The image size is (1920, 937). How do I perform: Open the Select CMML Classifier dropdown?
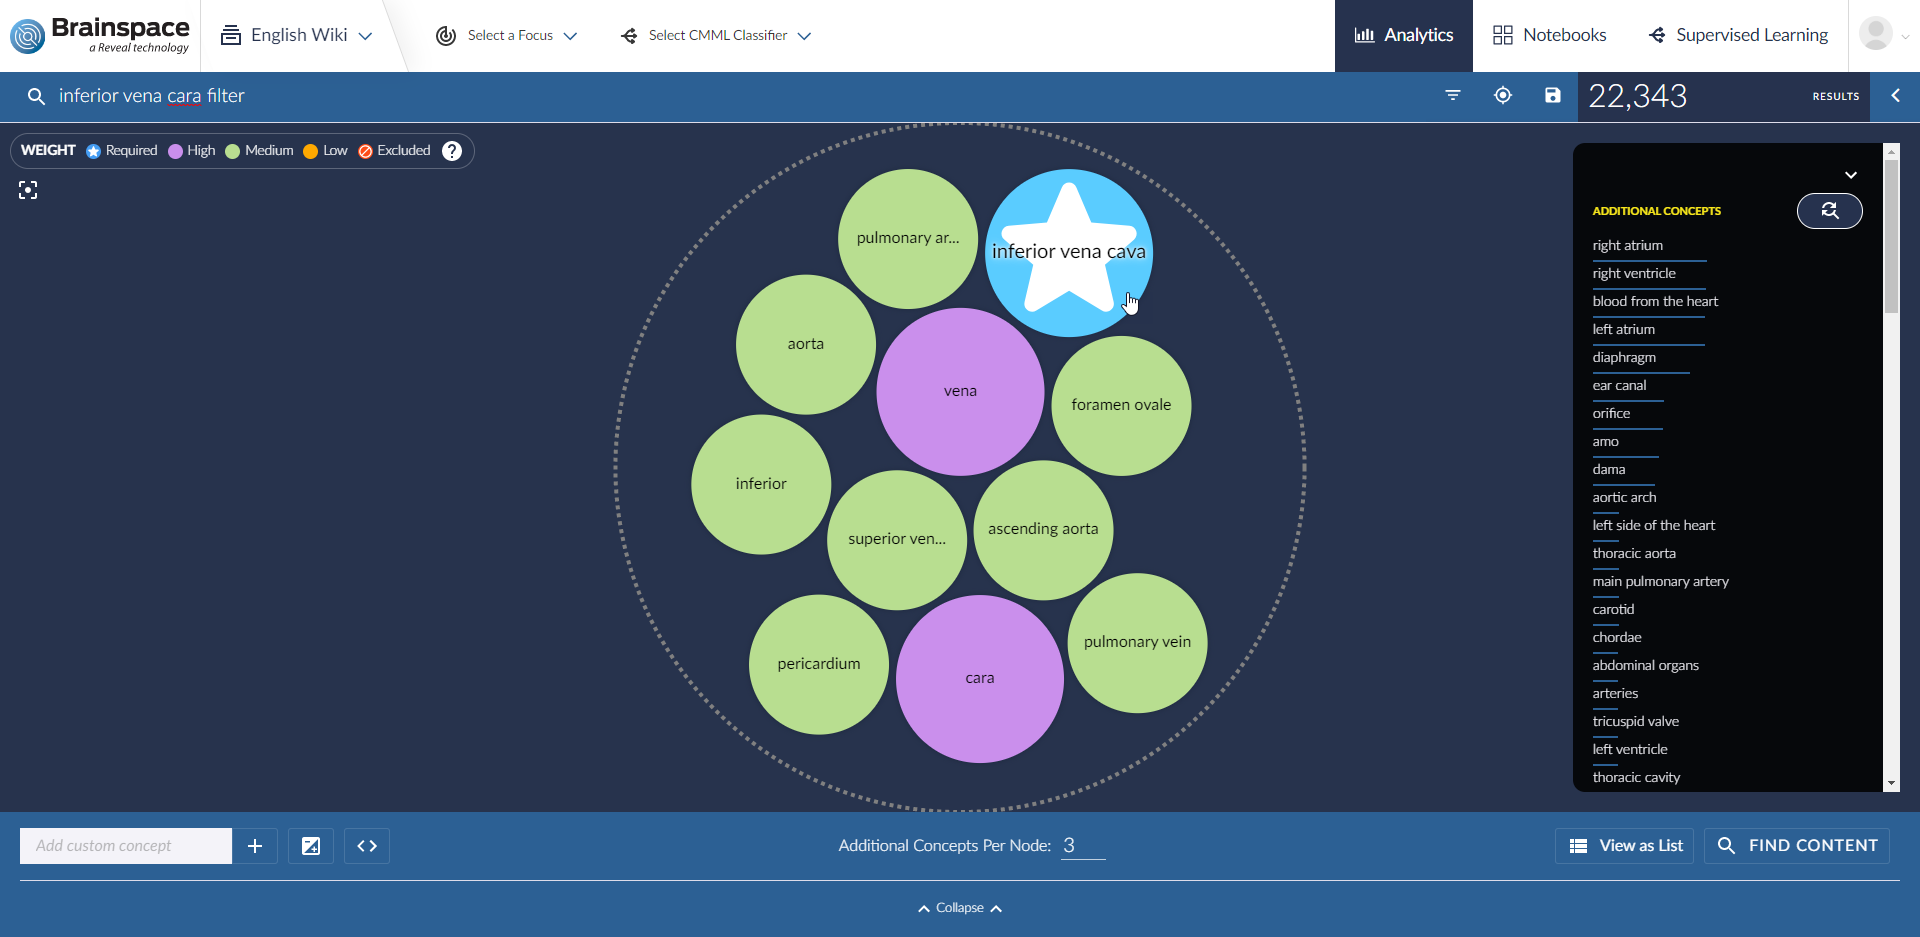pos(716,35)
